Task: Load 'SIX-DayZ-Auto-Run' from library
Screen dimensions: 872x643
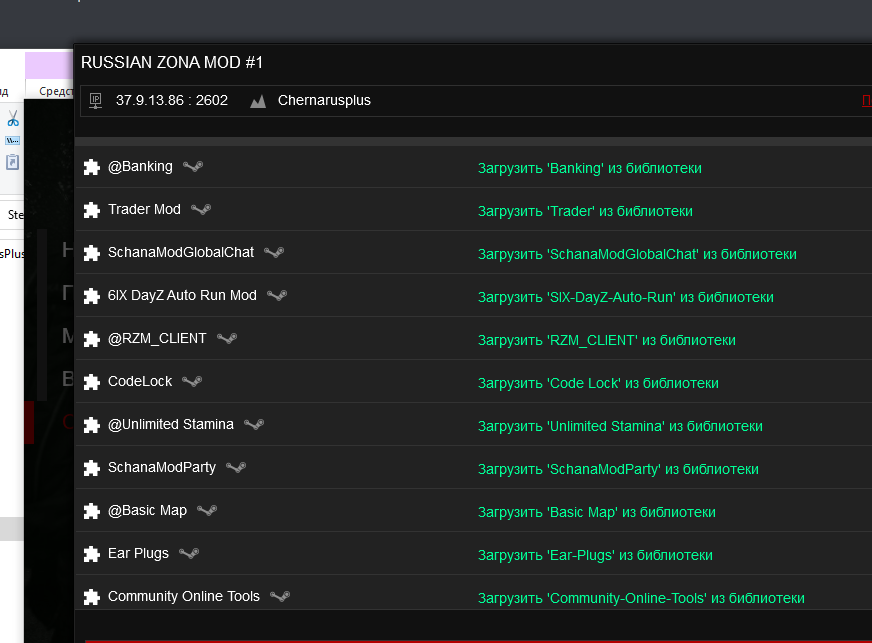Action: pos(626,297)
